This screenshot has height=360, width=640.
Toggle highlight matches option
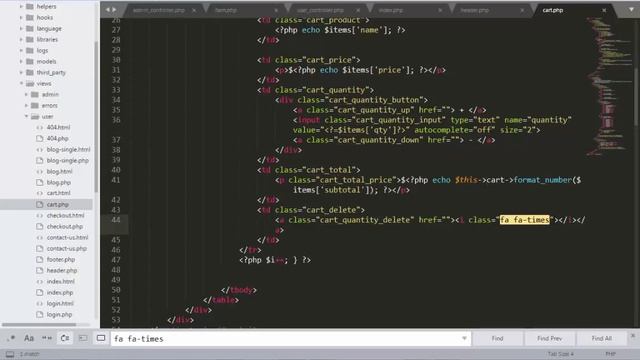101,338
